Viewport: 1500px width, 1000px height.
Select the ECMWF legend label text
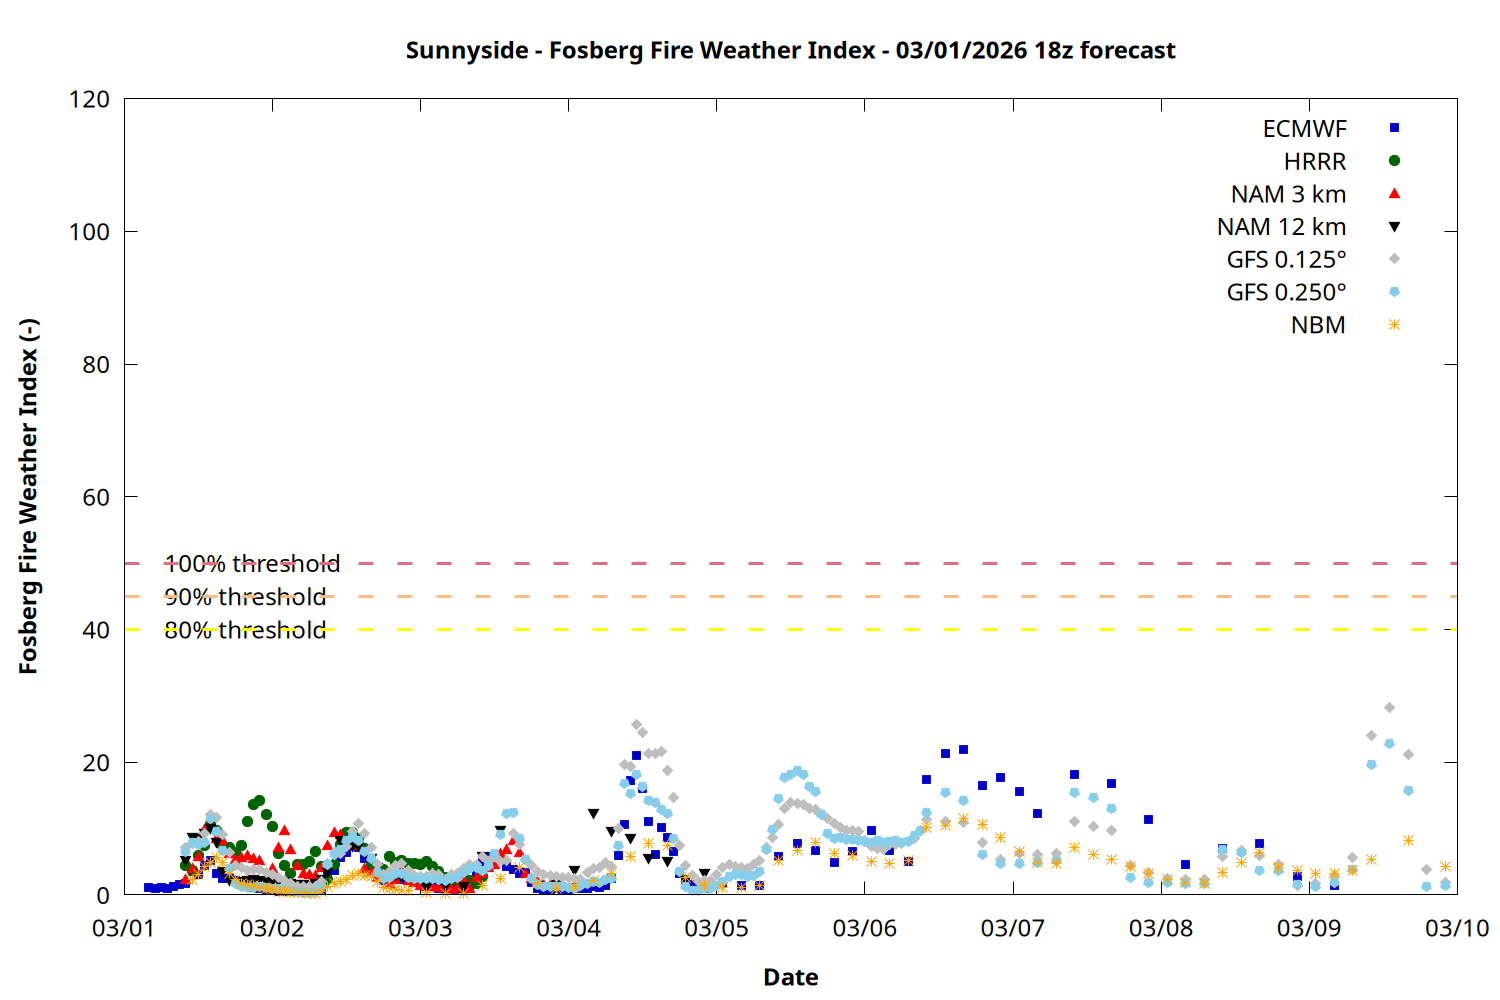click(1304, 129)
